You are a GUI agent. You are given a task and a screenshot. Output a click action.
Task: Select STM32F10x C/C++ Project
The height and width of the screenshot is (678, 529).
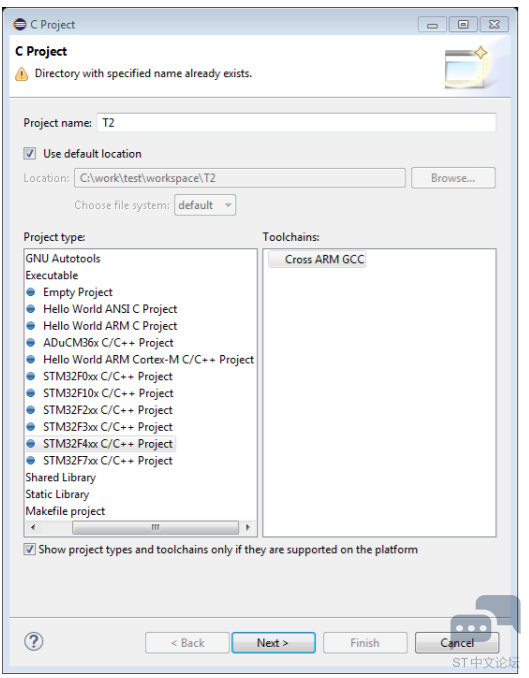[x=108, y=393]
